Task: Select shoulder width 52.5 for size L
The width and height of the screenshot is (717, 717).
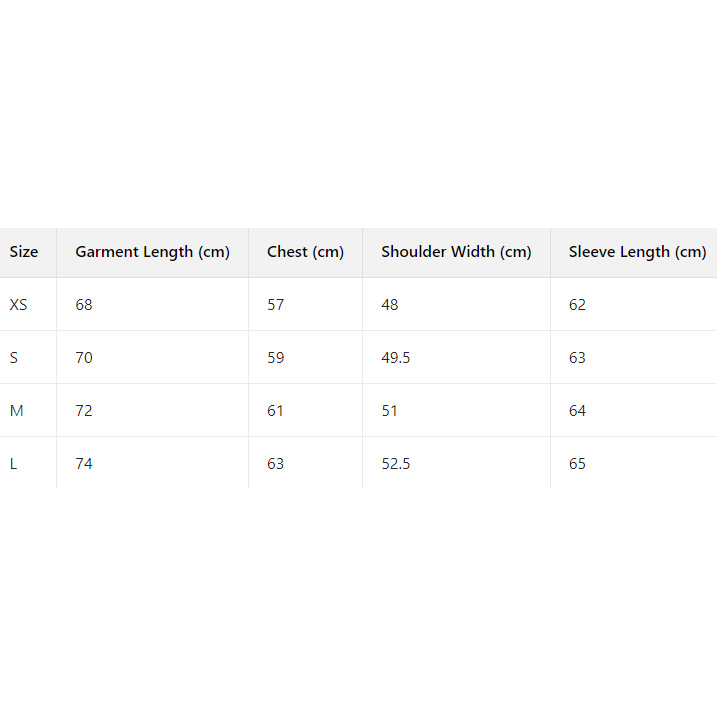Action: pos(396,464)
